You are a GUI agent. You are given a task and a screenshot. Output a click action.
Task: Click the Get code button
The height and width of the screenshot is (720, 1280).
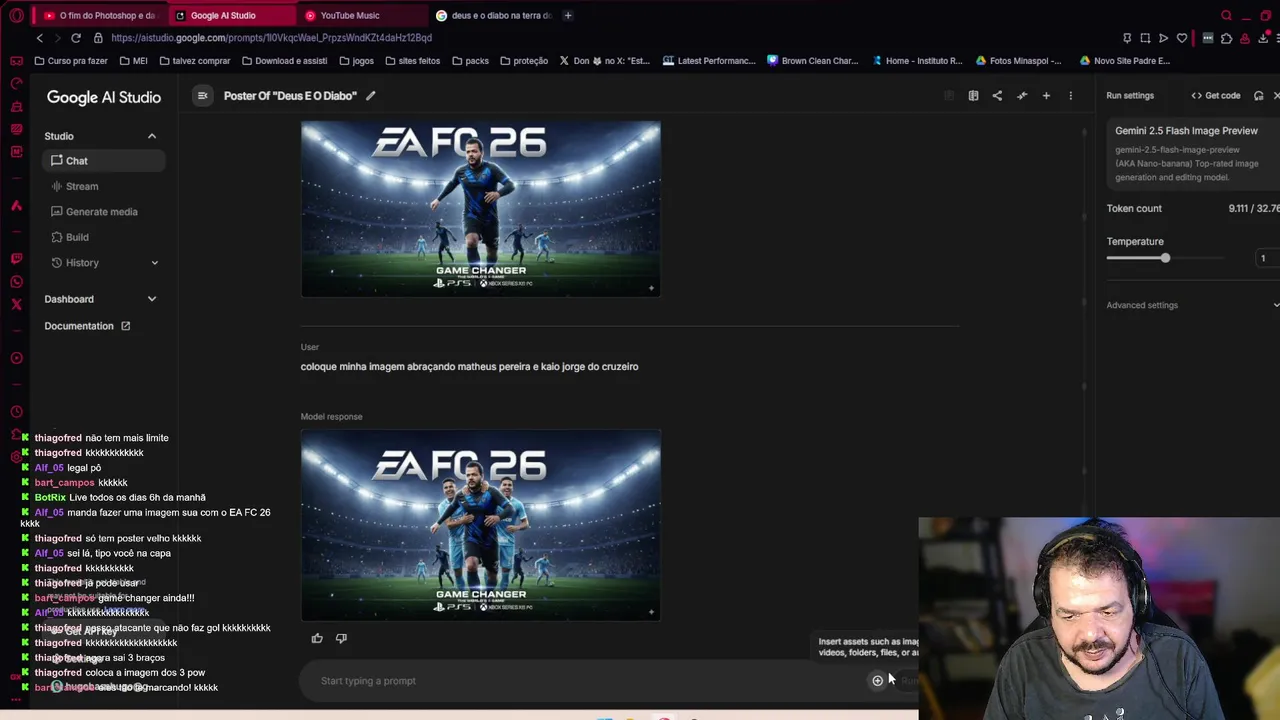(1215, 96)
